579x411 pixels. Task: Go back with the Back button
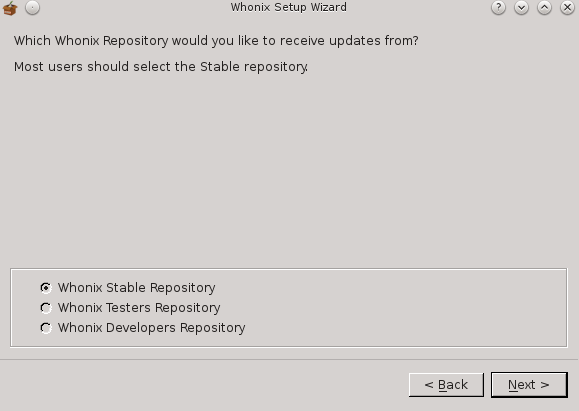pyautogui.click(x=446, y=385)
